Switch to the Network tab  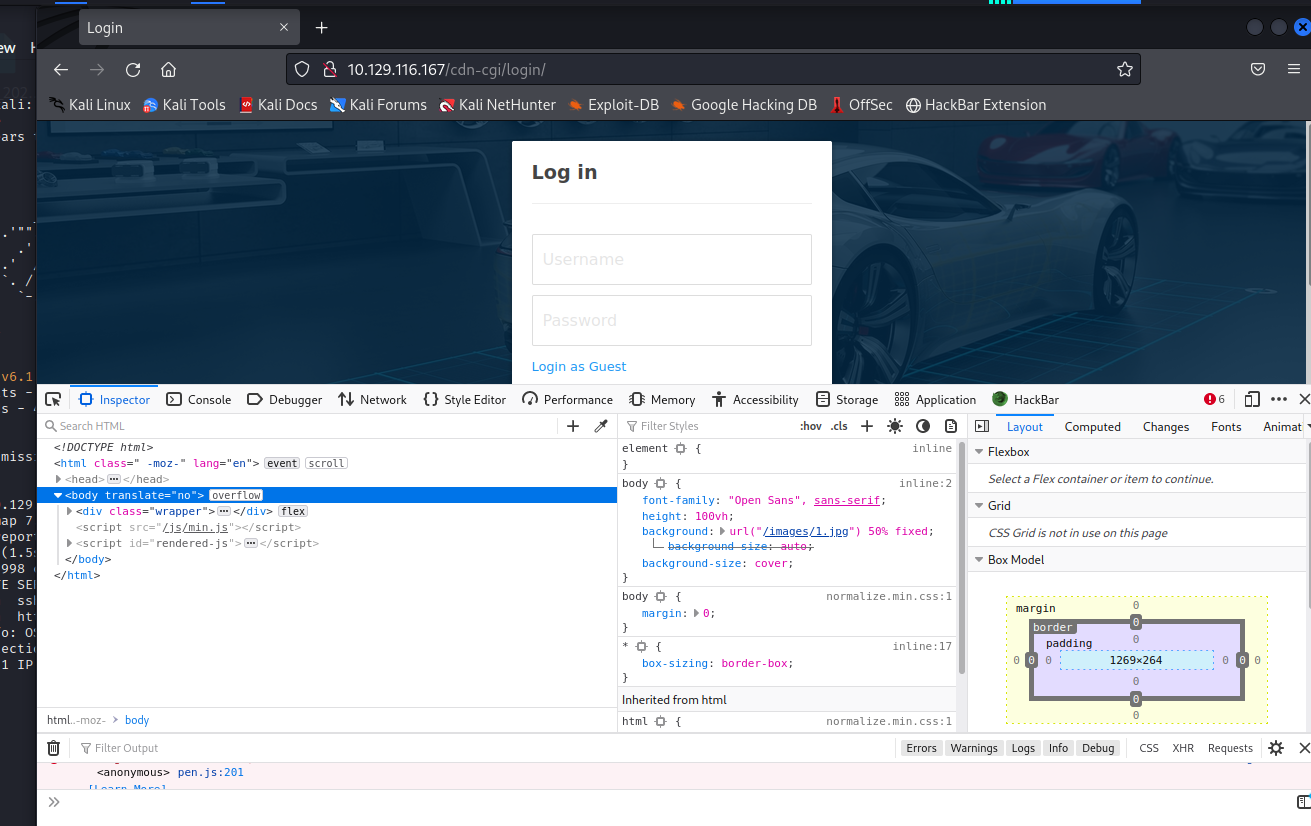(x=372, y=399)
